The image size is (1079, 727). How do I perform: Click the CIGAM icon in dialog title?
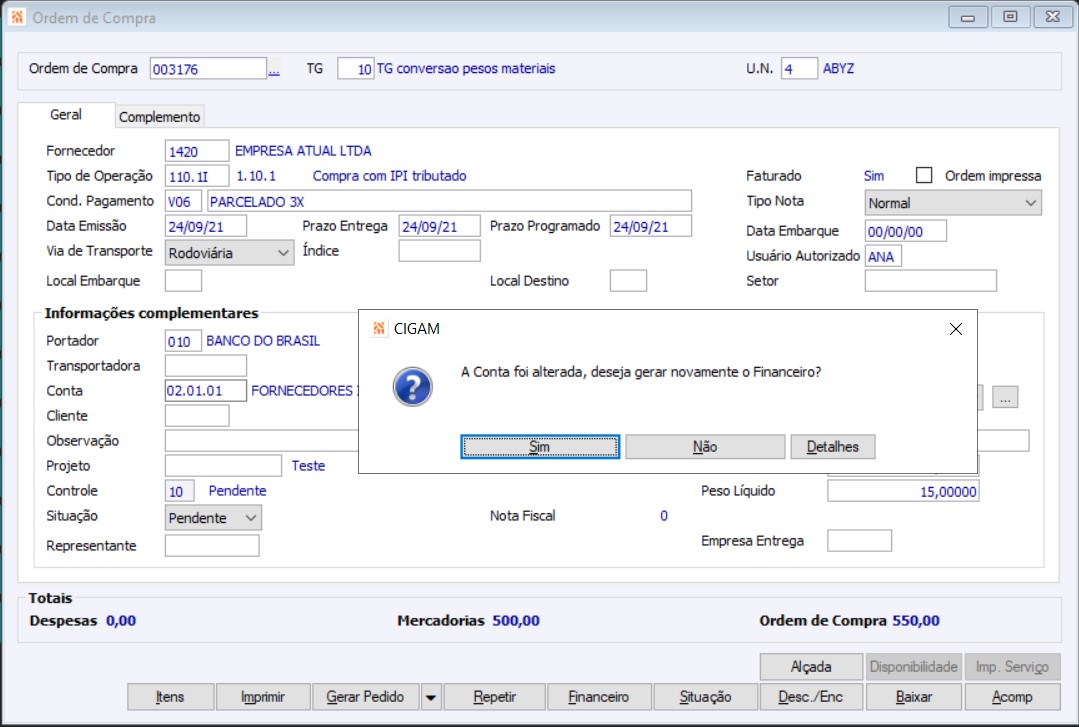[x=378, y=328]
